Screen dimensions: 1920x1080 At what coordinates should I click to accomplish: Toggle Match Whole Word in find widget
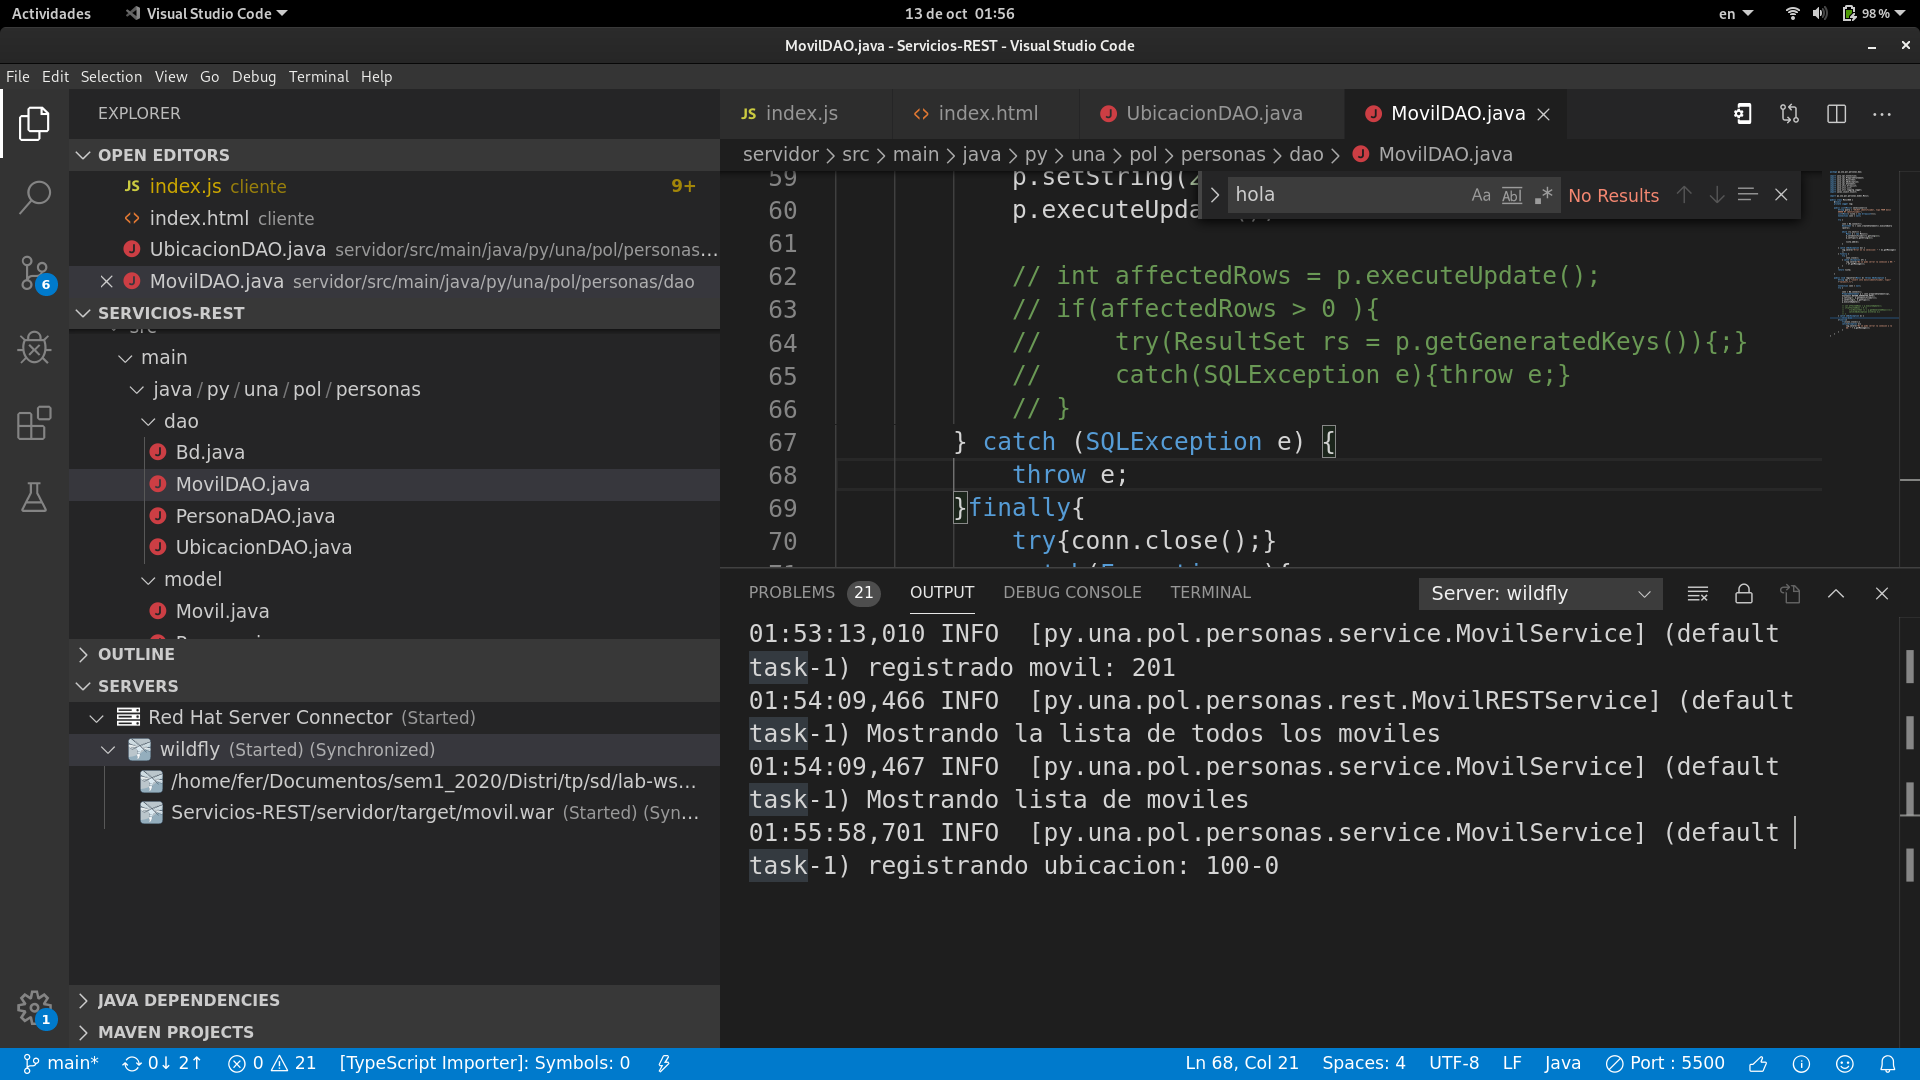pos(1512,196)
